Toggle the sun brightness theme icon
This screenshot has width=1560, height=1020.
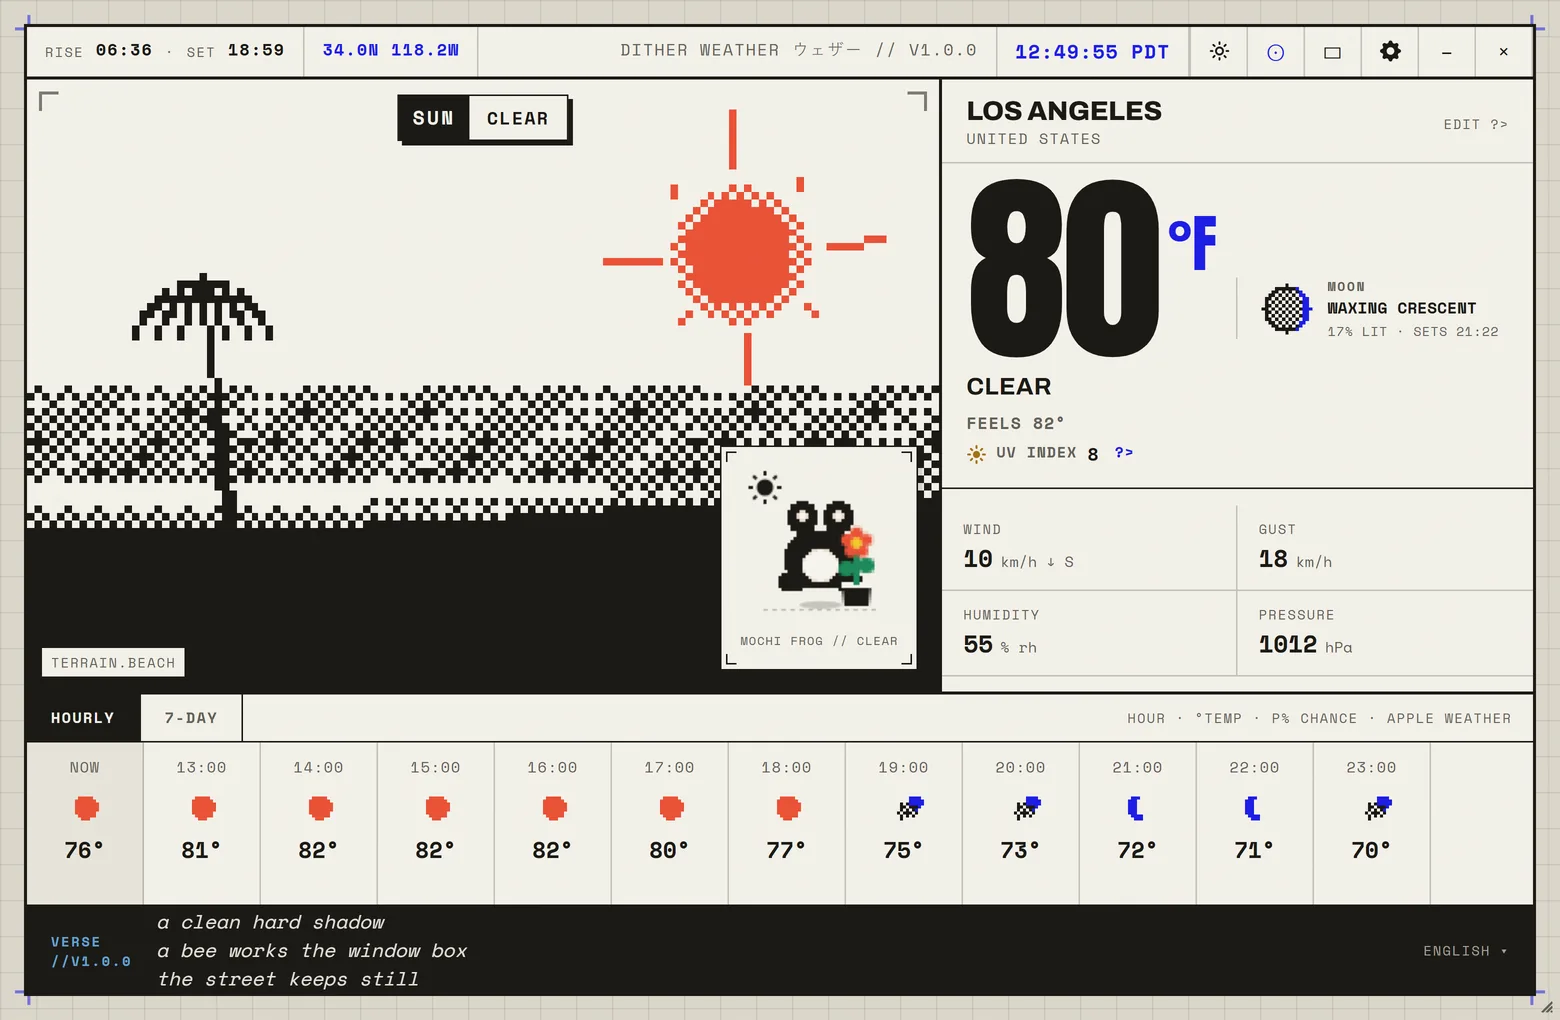pos(1218,51)
